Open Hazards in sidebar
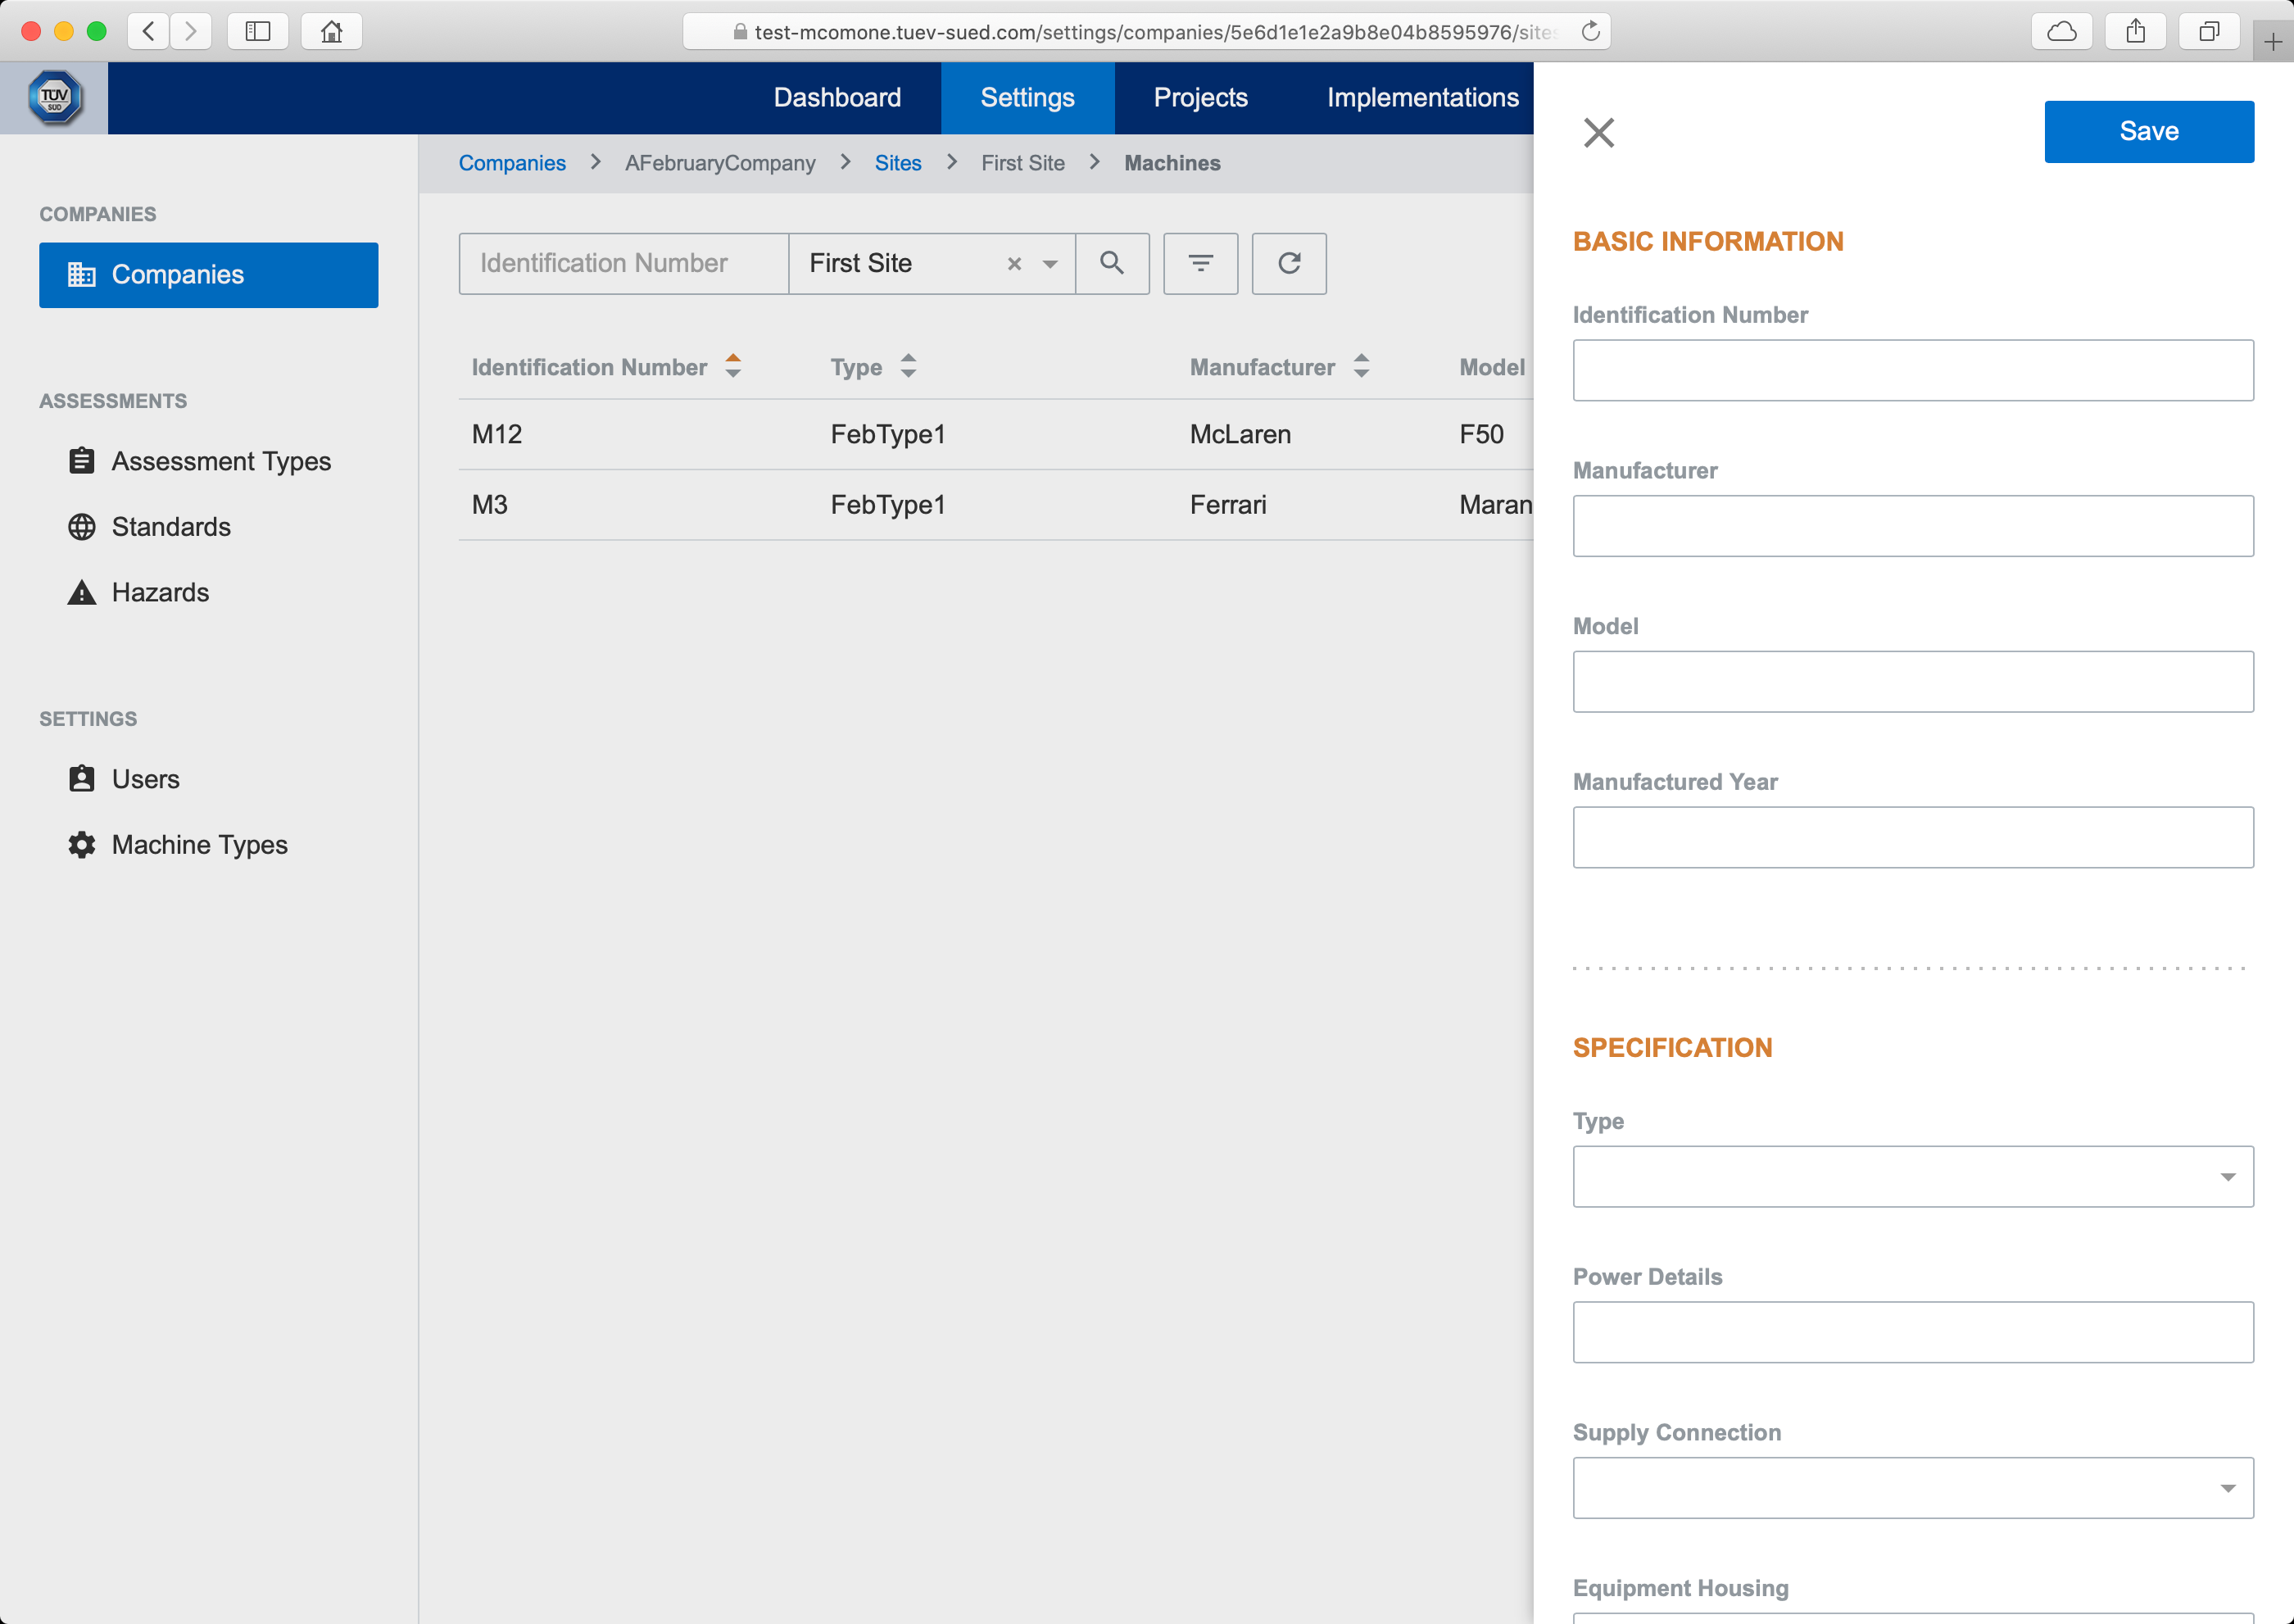This screenshot has height=1624, width=2294. pyautogui.click(x=160, y=592)
